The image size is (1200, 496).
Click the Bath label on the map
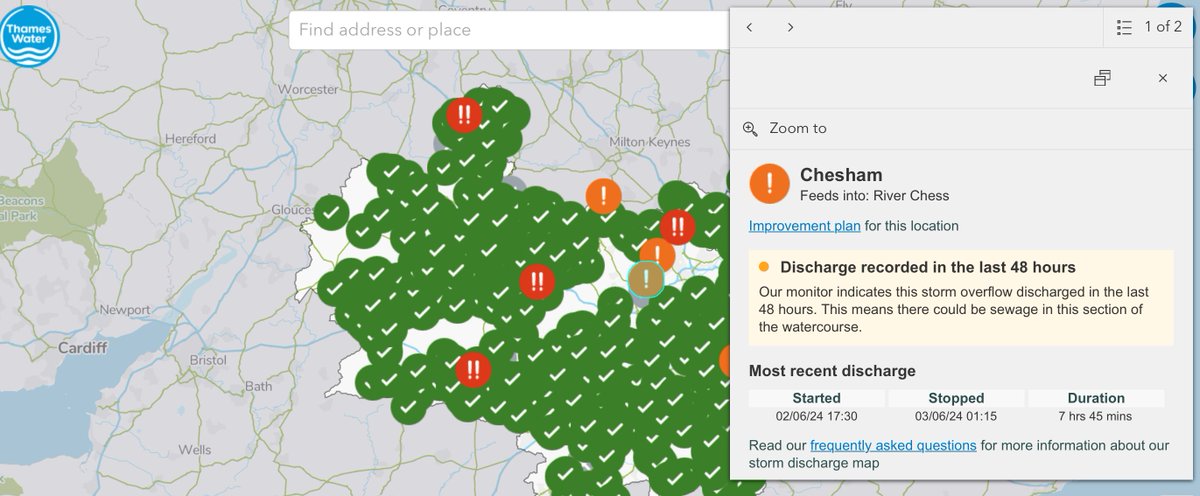pyautogui.click(x=258, y=386)
